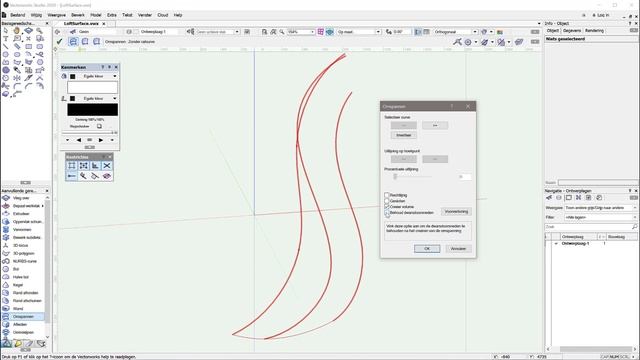Activate third Omspannen mode icon in mode bar
Screen dimensions: 640x360
coord(96,42)
